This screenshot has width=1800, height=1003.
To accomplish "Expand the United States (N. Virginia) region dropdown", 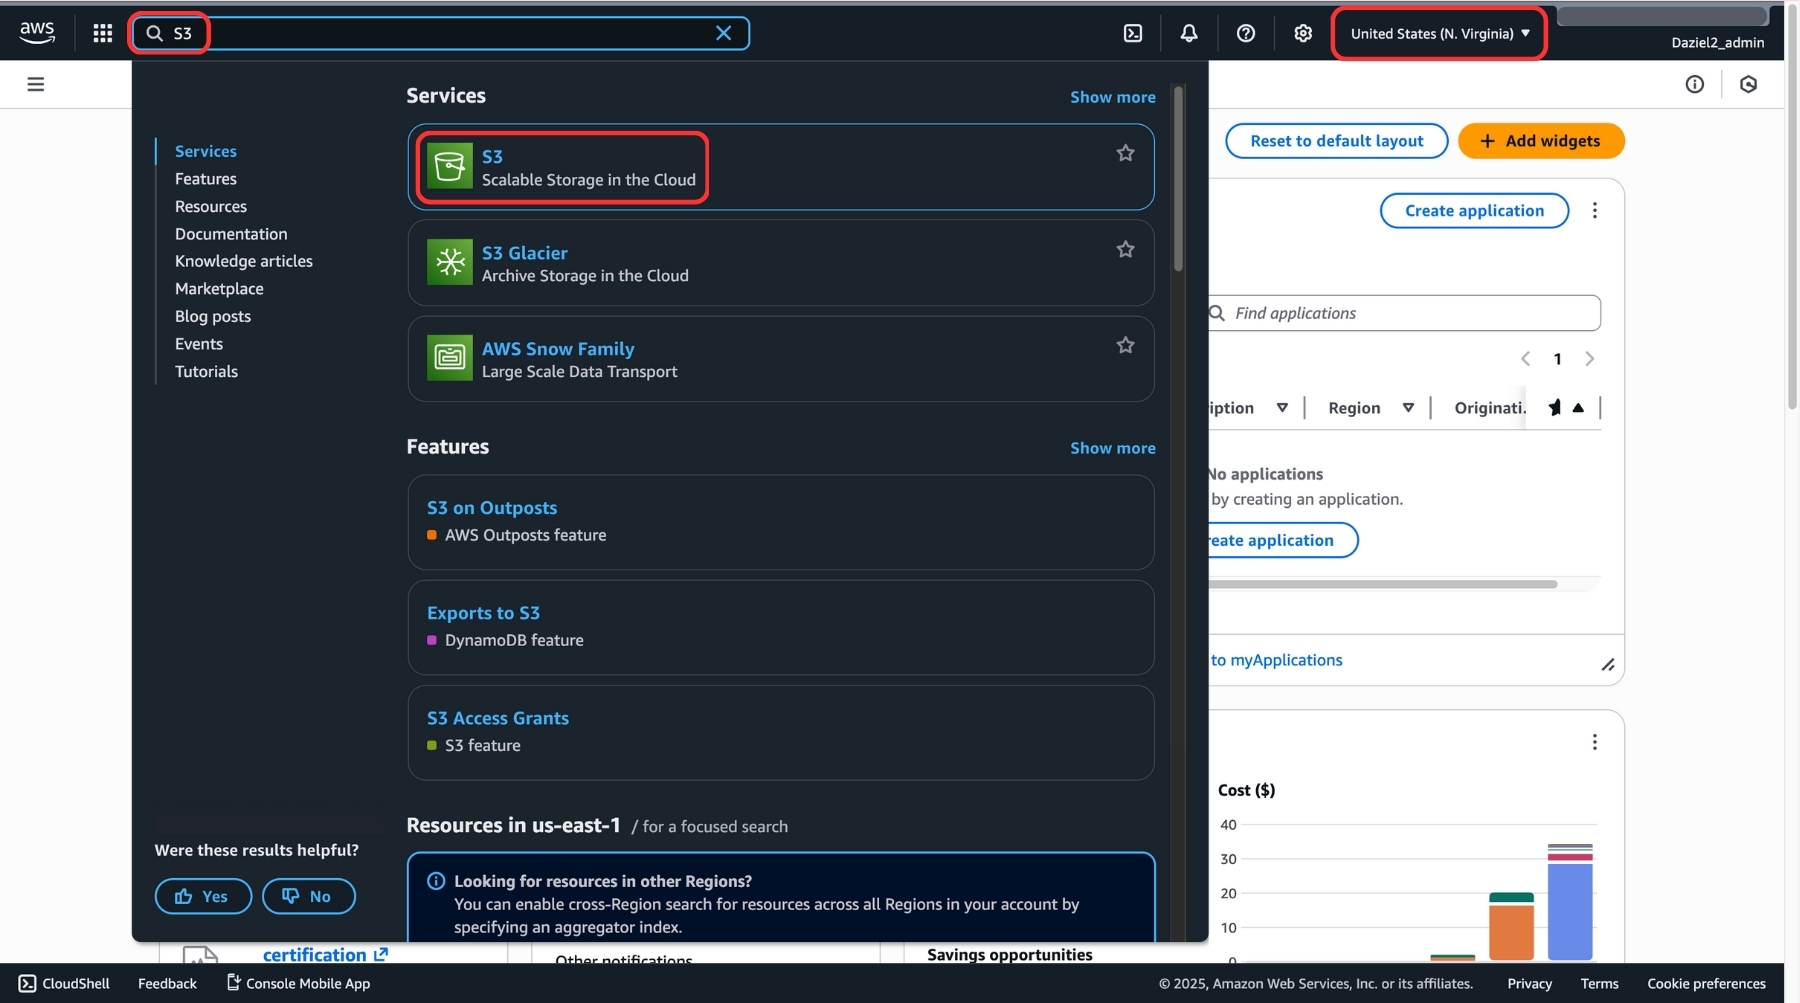I will tap(1439, 33).
